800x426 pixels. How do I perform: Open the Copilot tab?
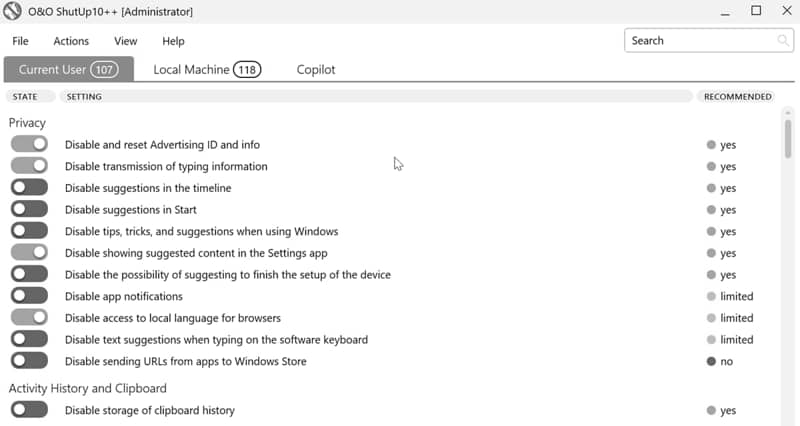(x=316, y=70)
